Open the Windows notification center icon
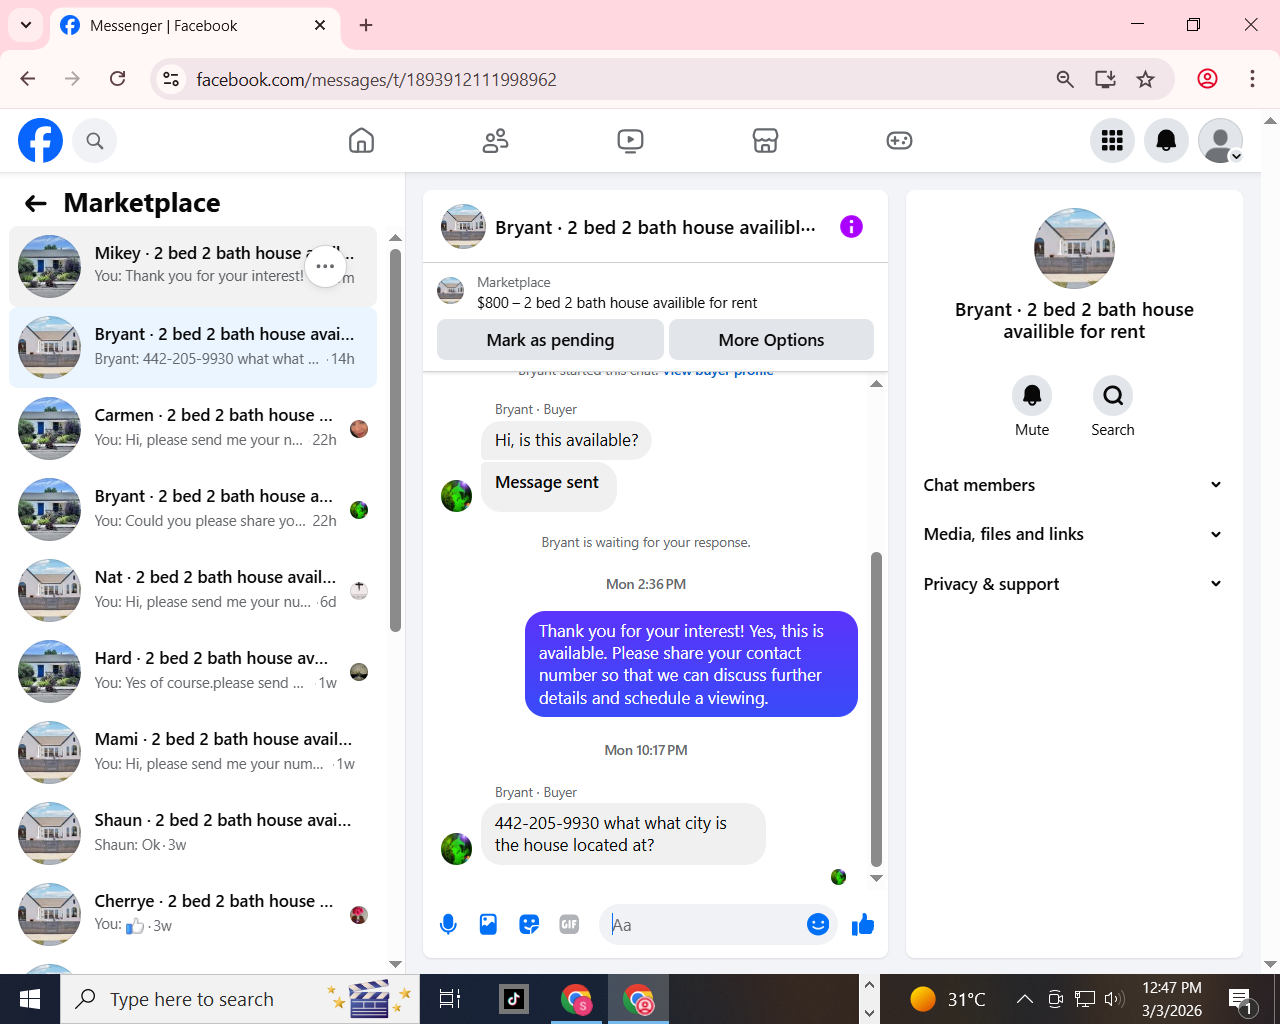The image size is (1280, 1024). pyautogui.click(x=1241, y=999)
